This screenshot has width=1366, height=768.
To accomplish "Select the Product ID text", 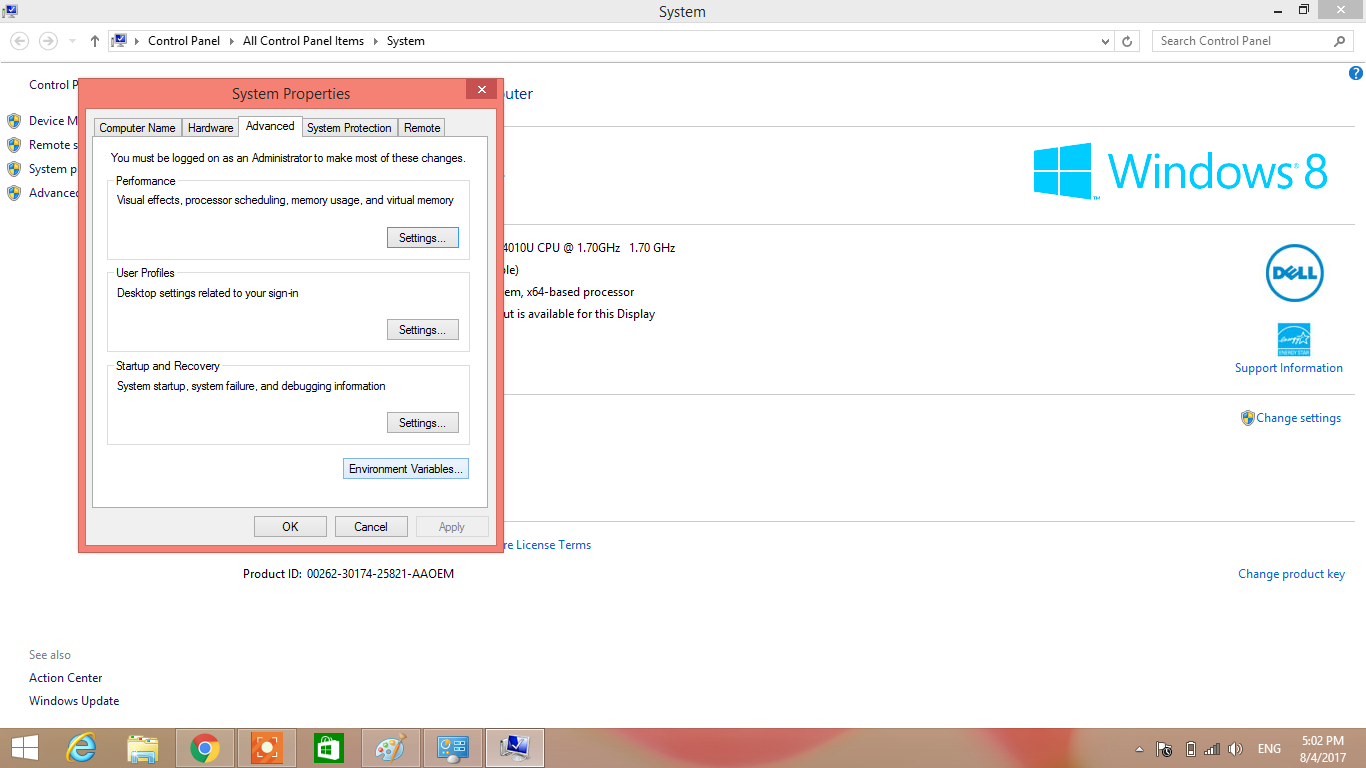I will pos(348,574).
